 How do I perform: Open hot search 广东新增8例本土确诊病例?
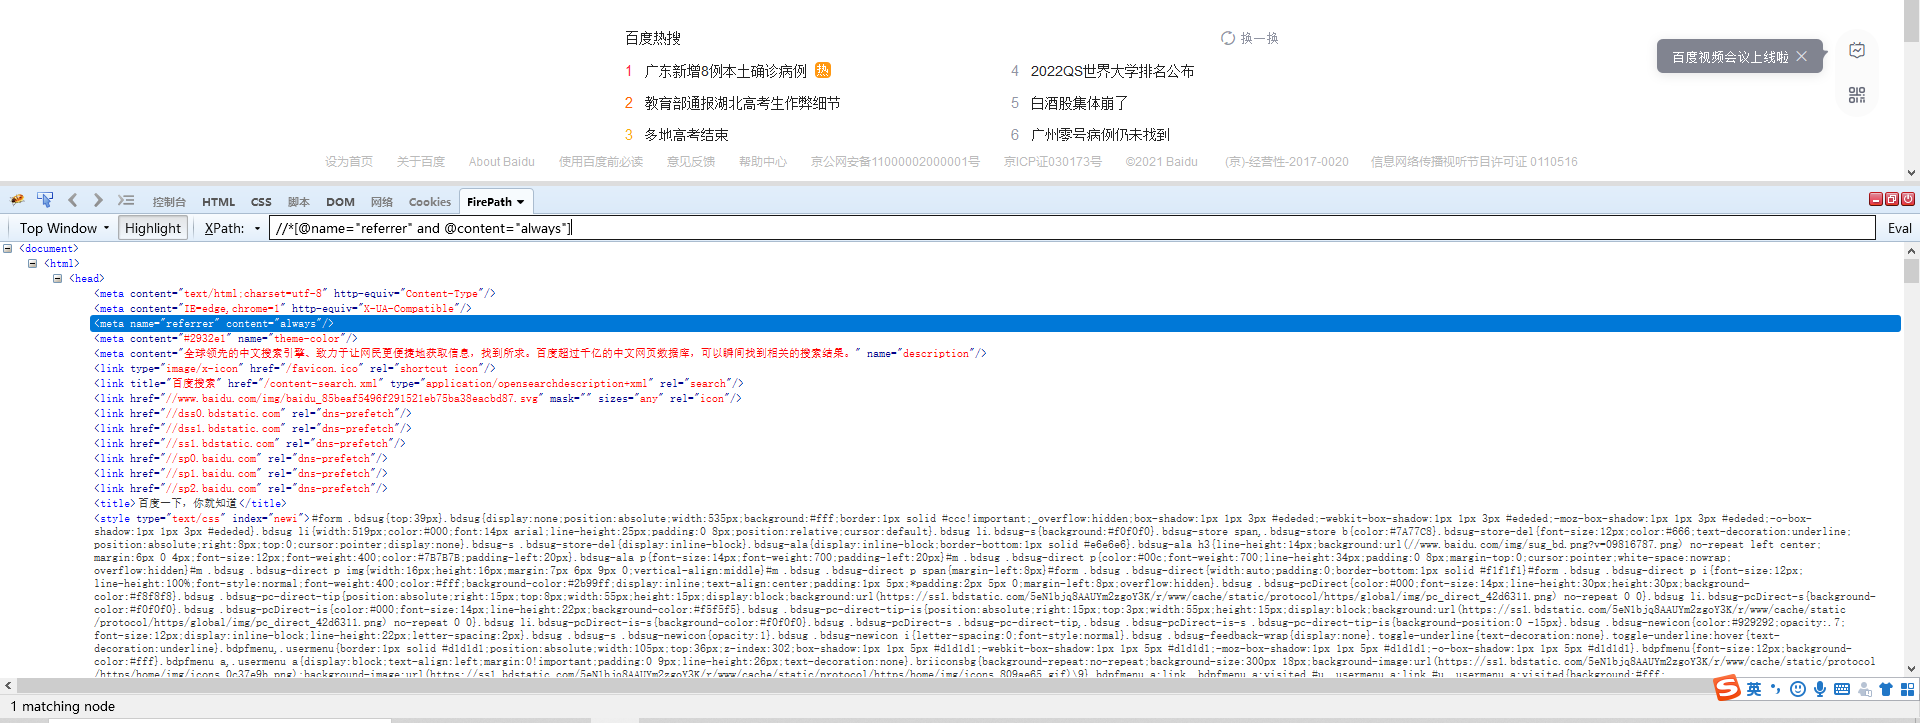tap(726, 71)
